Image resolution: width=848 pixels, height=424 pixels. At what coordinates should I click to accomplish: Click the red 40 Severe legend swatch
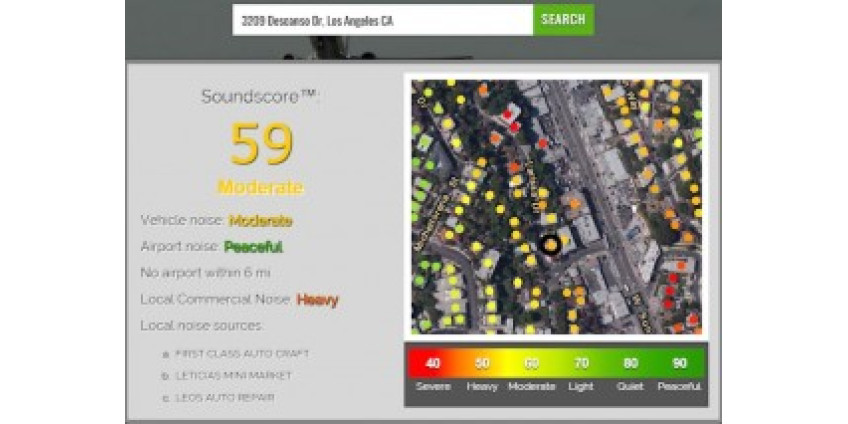(x=432, y=363)
